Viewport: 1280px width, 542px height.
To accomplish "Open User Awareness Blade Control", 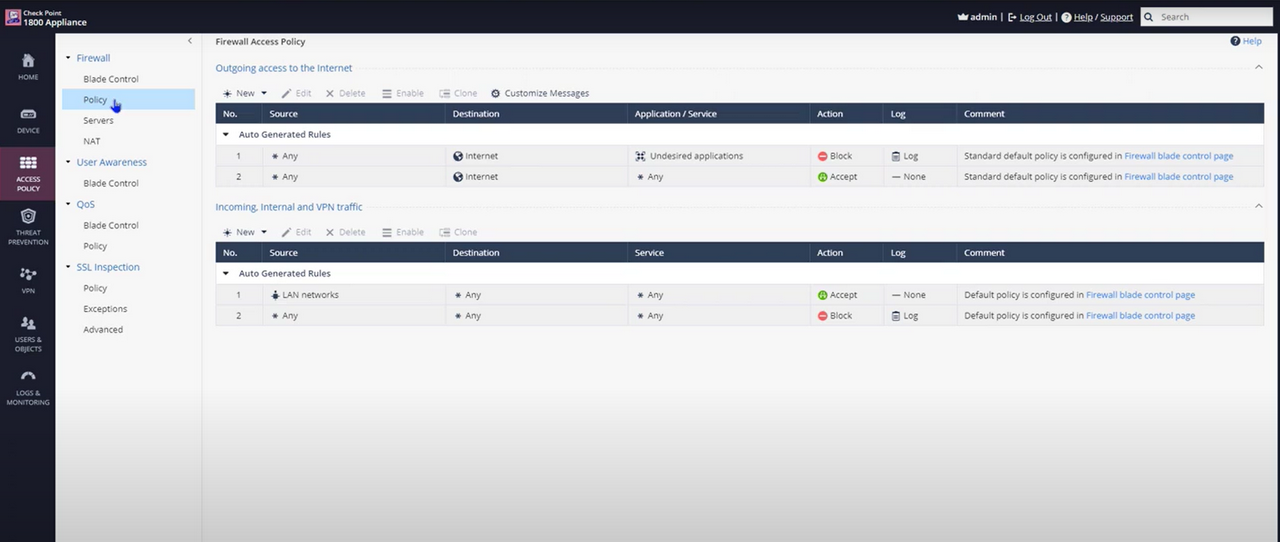I will (x=111, y=183).
